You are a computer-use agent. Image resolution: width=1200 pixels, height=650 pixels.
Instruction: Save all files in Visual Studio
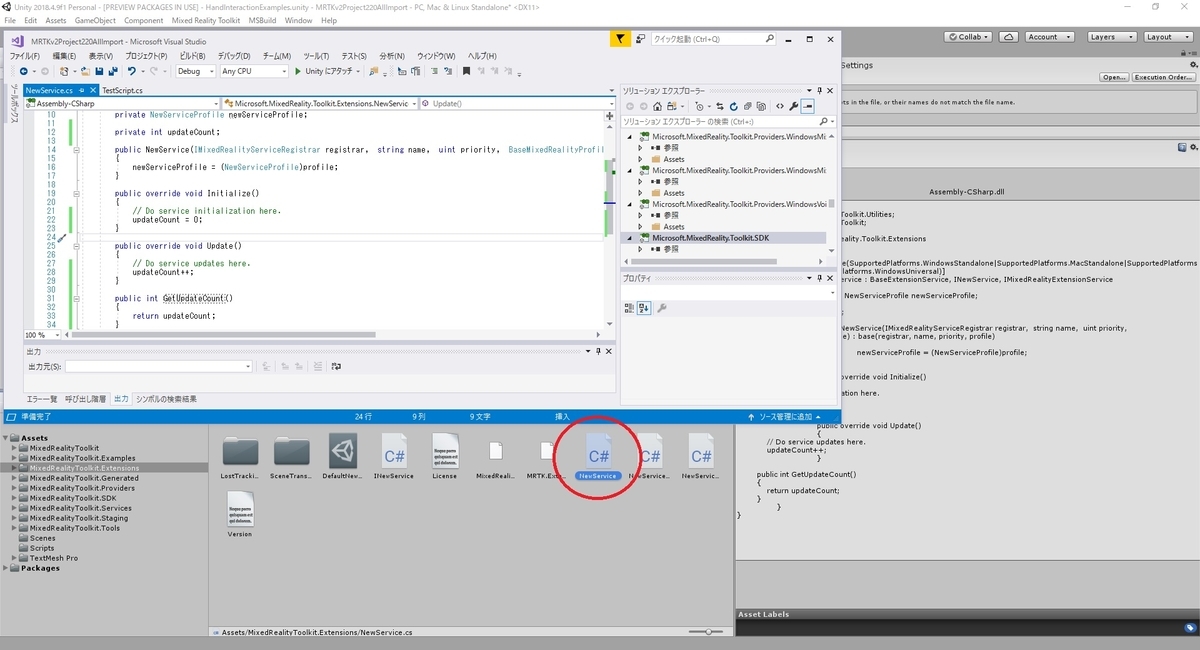[x=113, y=71]
